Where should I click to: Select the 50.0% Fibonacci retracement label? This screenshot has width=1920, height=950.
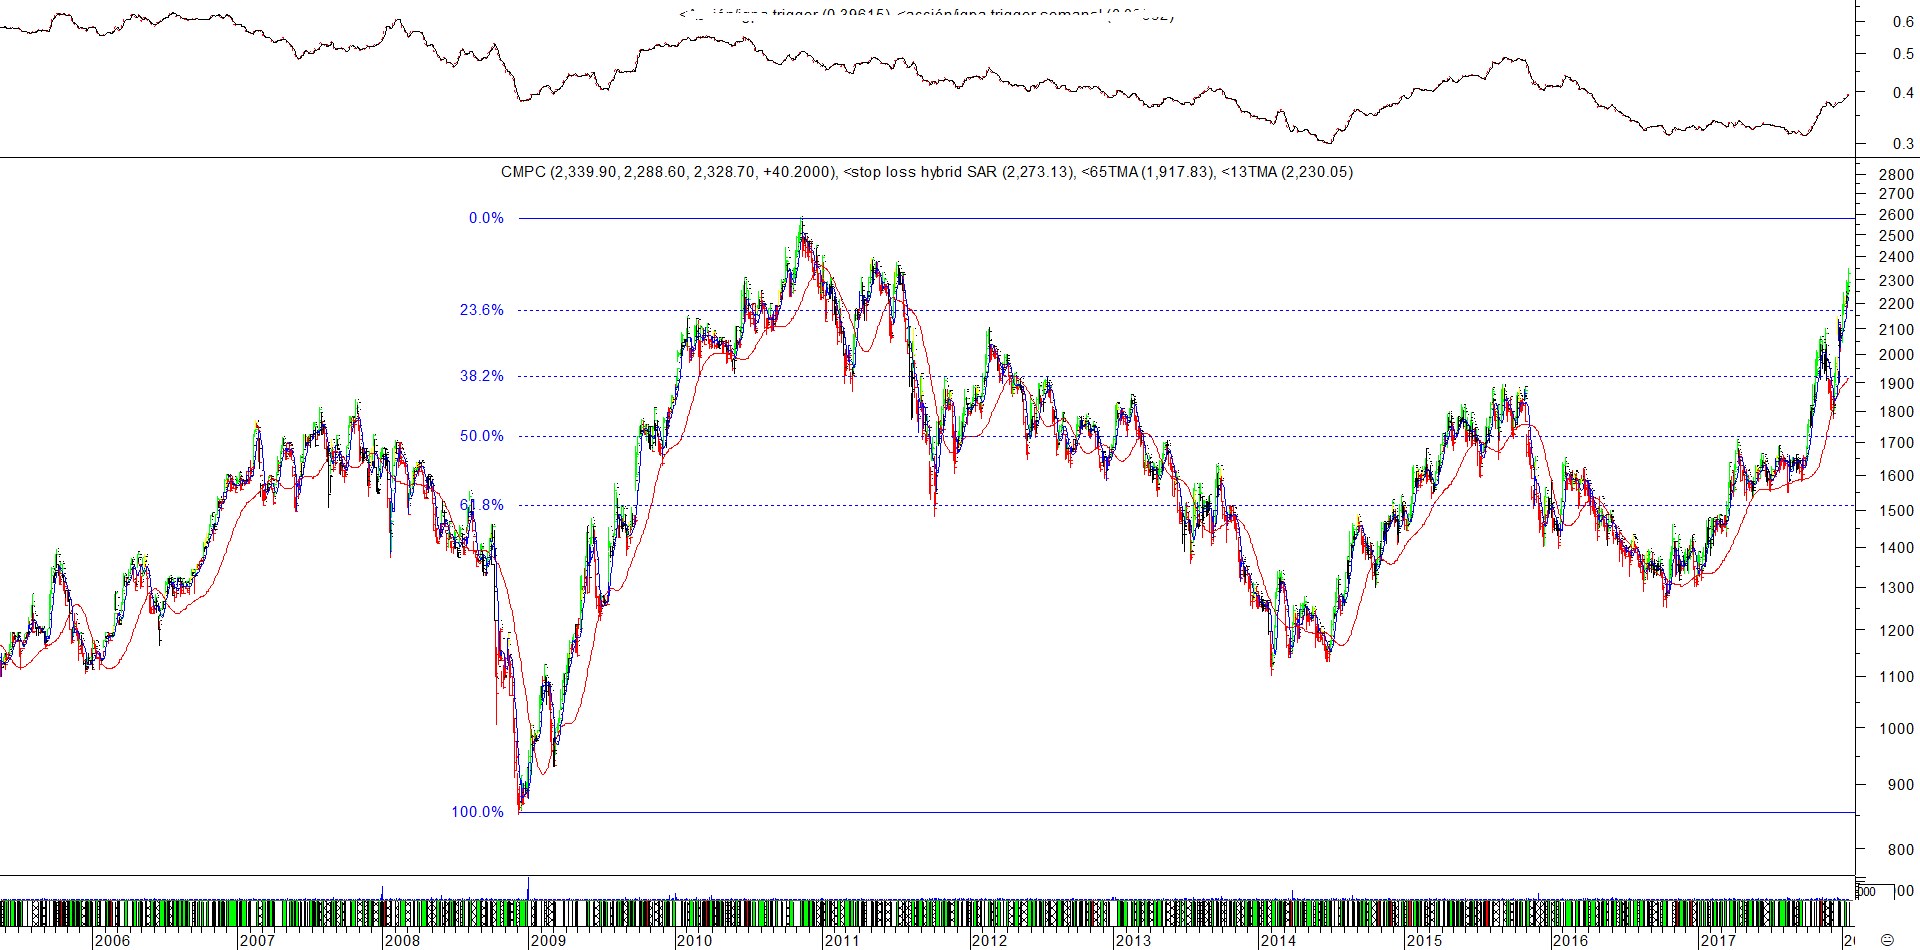[482, 436]
